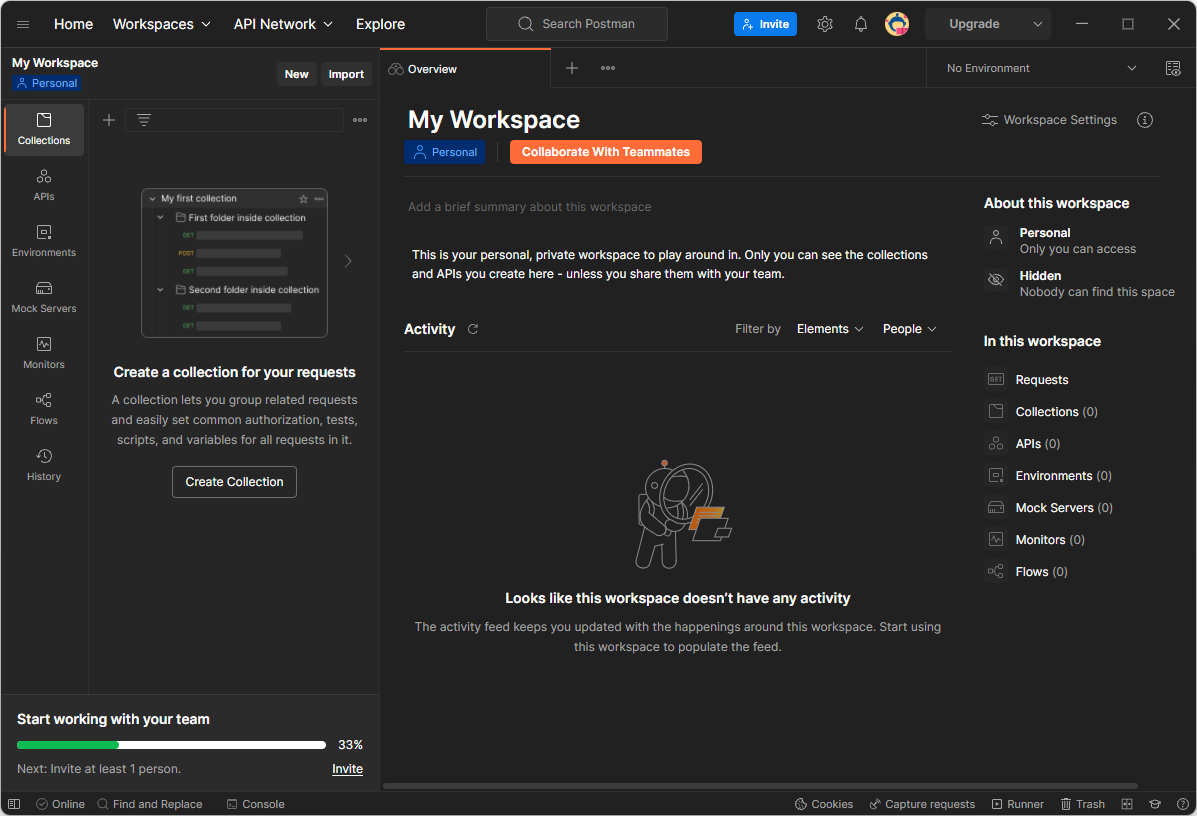Click the plus icon to create a new collection

109,120
